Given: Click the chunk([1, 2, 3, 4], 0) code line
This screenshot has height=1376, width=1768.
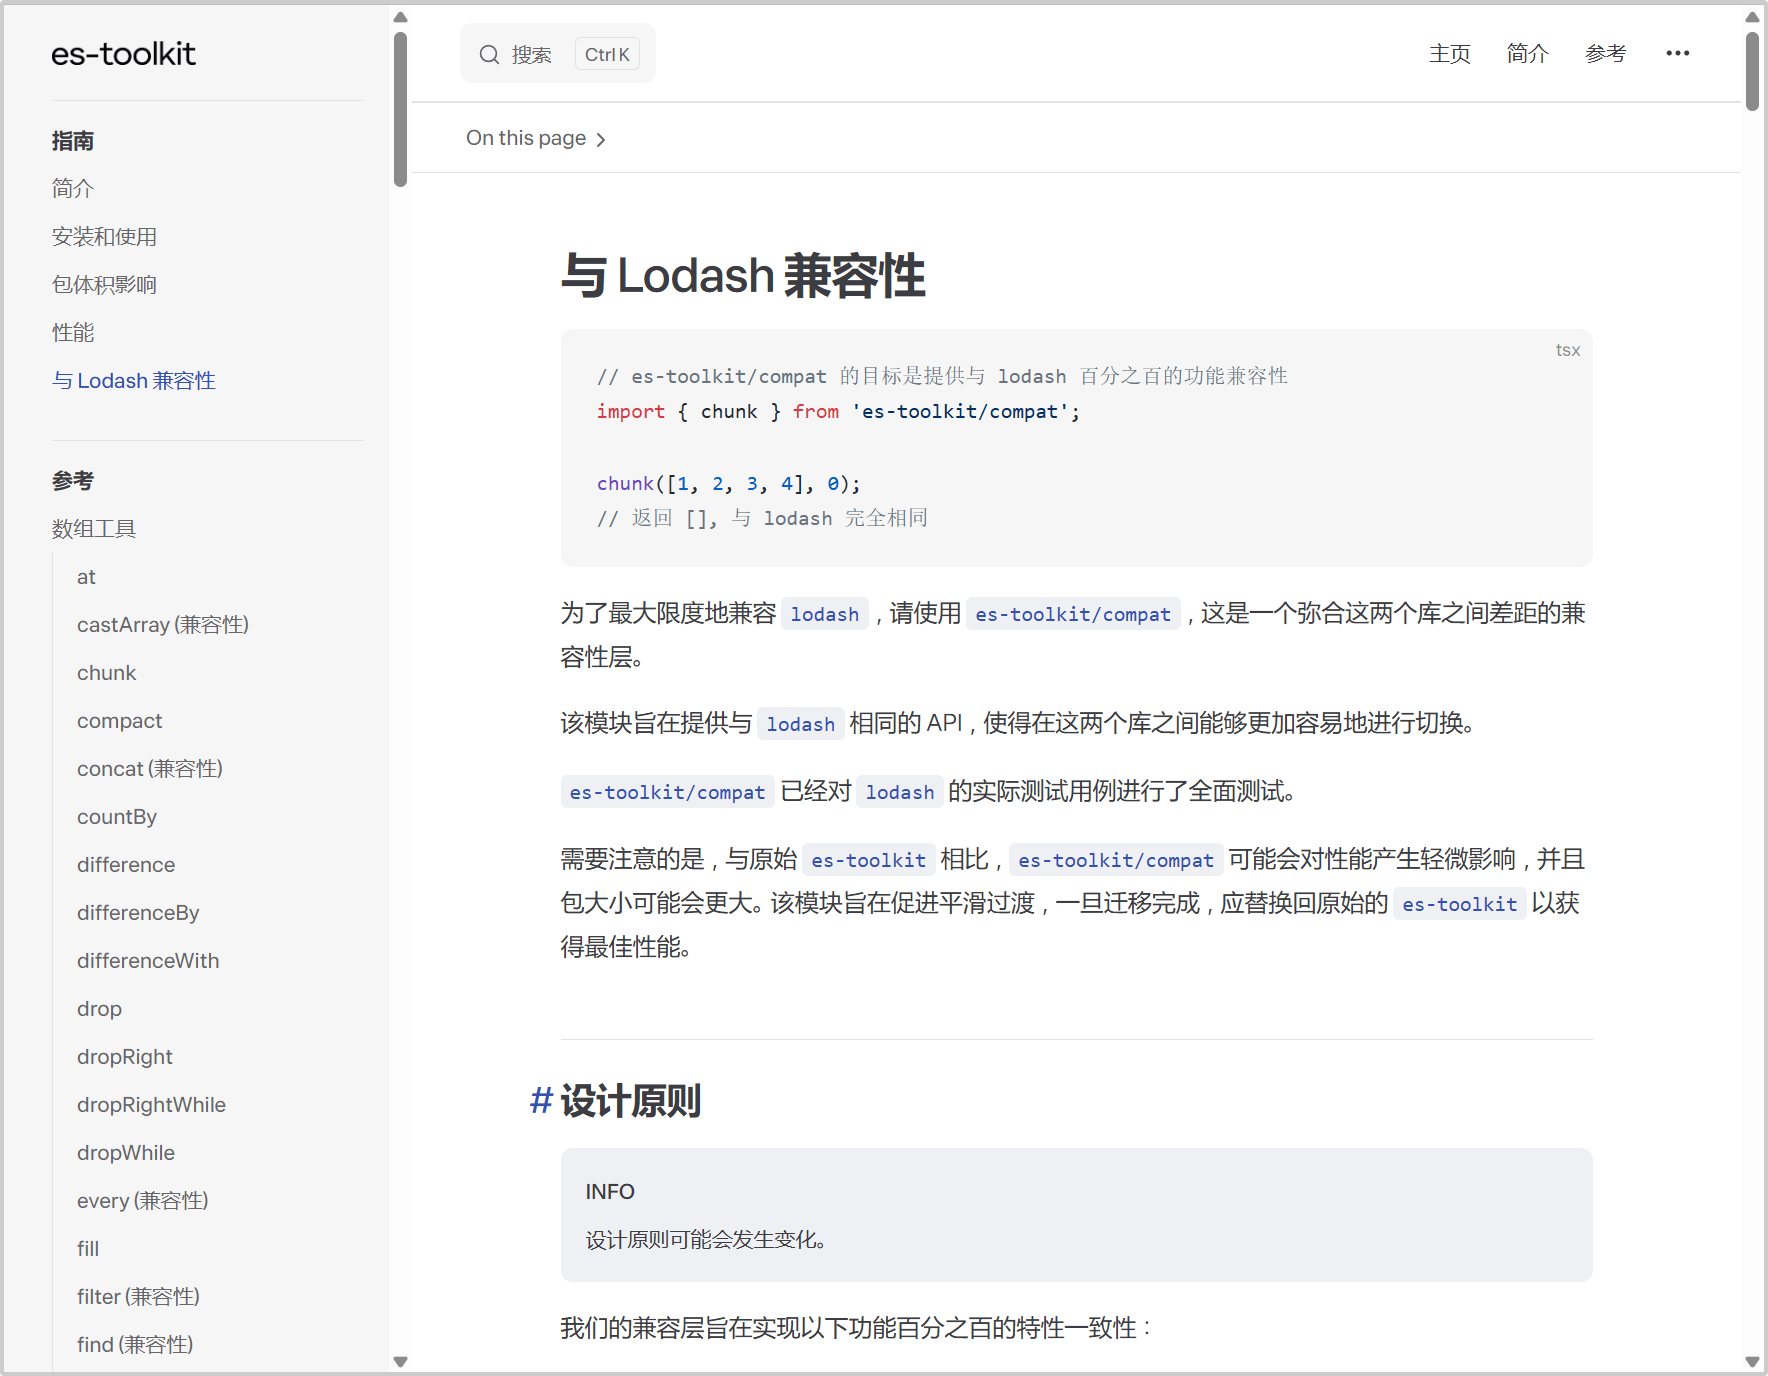Looking at the screenshot, I should point(728,483).
